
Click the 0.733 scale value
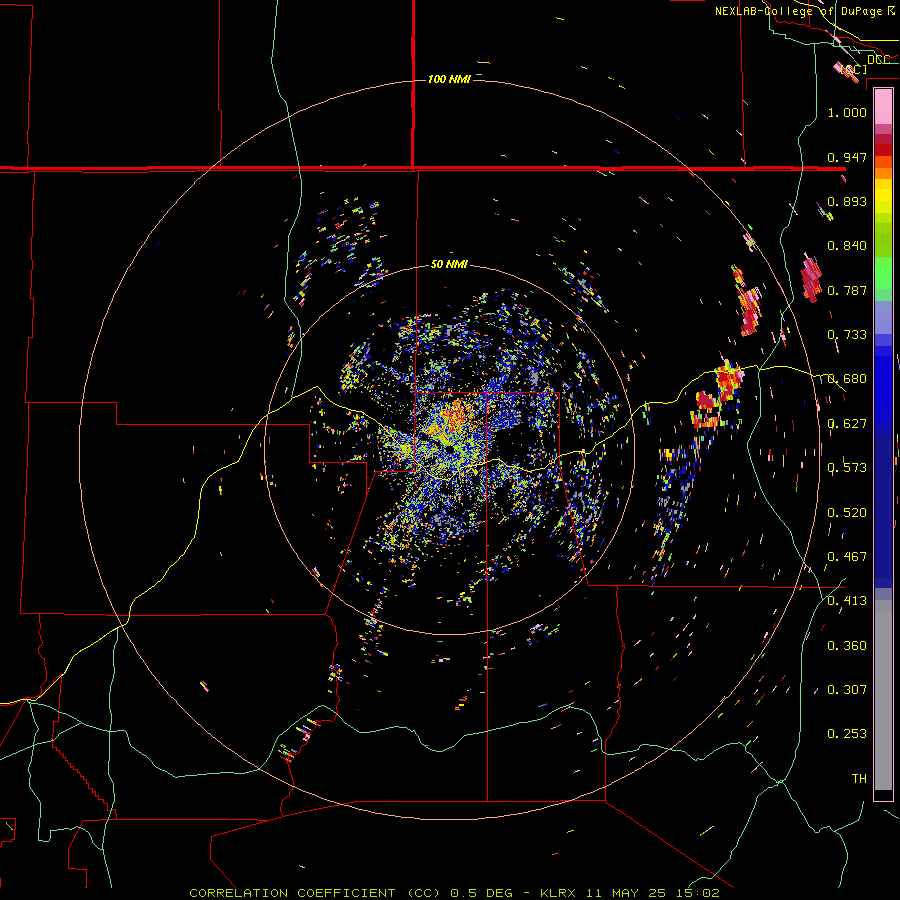pyautogui.click(x=847, y=335)
